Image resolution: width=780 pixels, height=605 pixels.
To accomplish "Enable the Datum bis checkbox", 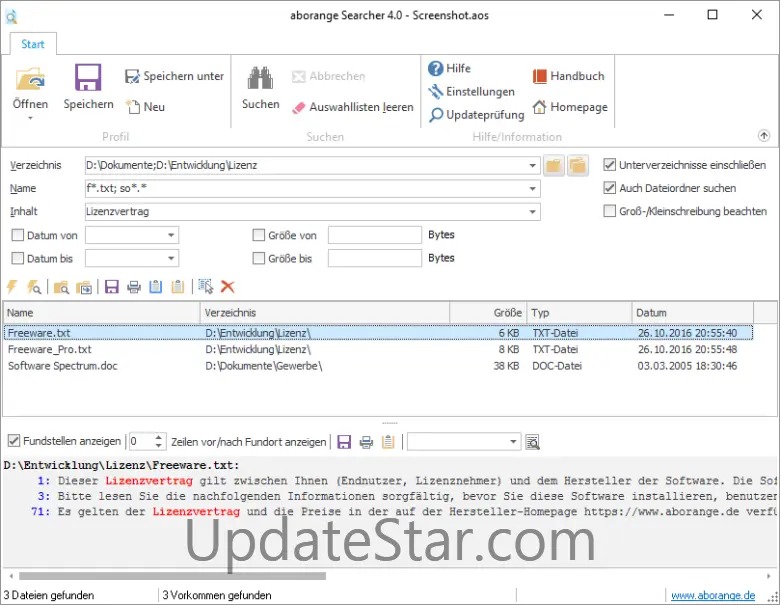I will (x=17, y=258).
